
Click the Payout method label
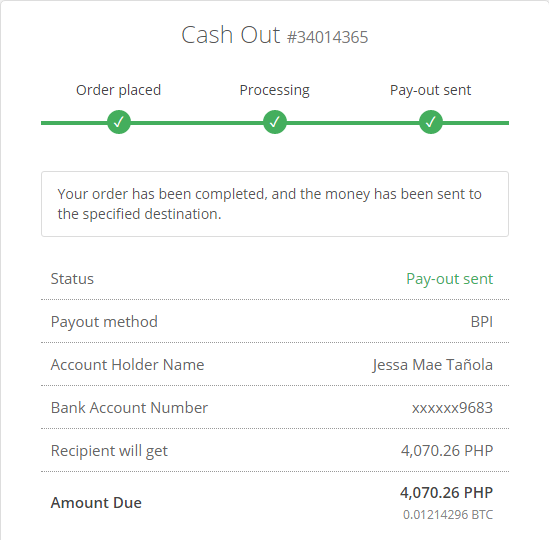104,322
